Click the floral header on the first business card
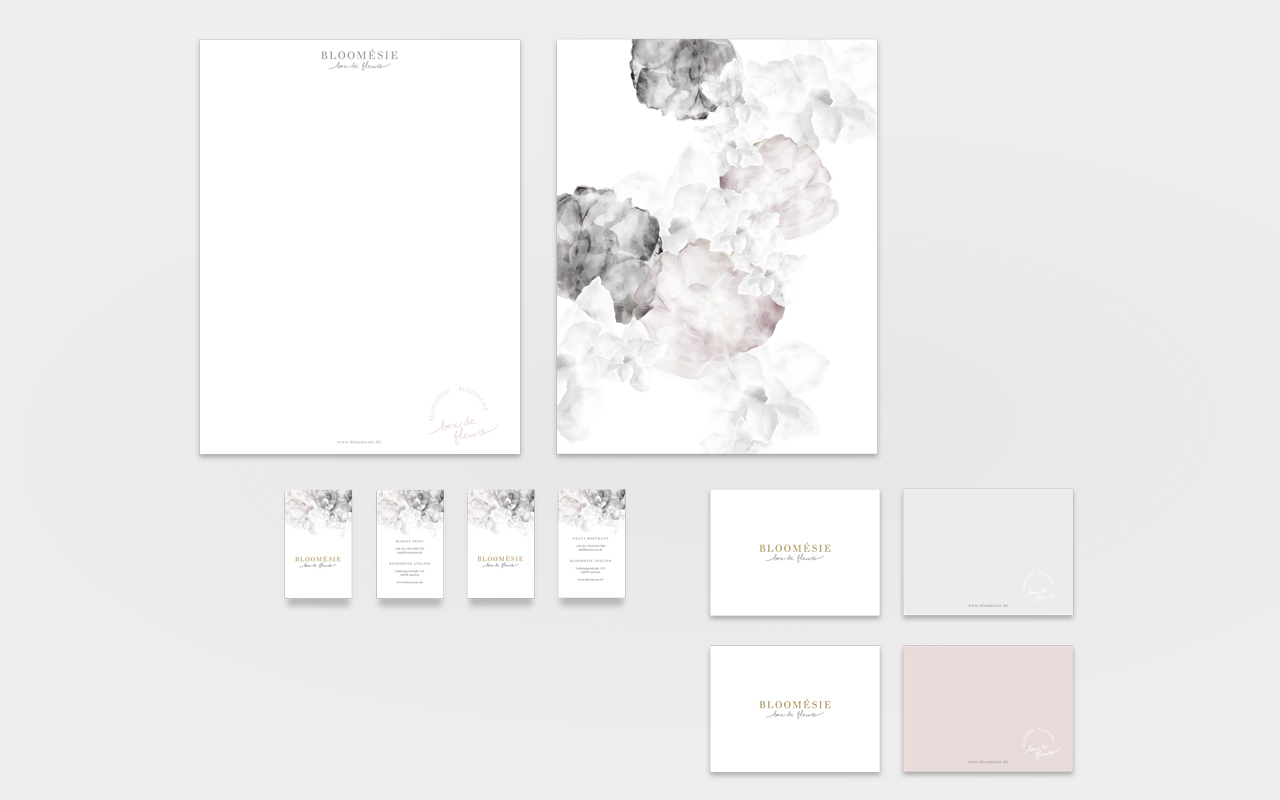 (x=318, y=508)
